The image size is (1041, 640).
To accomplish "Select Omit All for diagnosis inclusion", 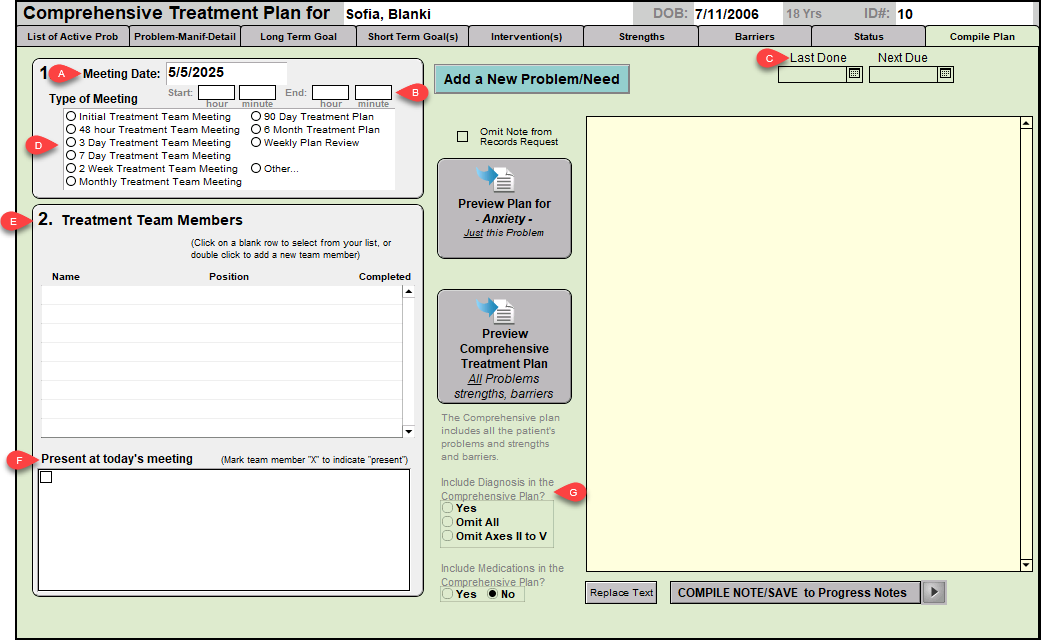I will coord(448,522).
